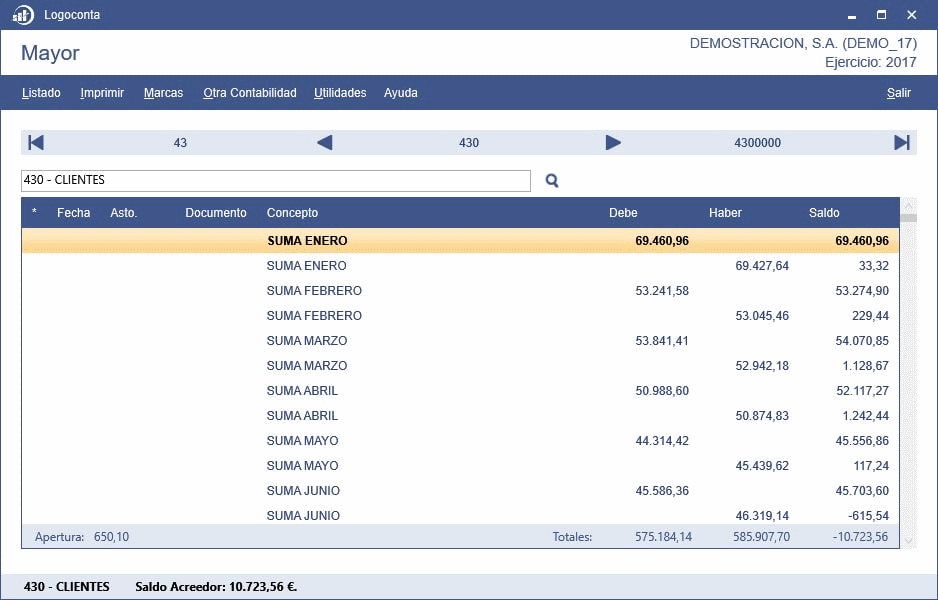Open the Marcas menu
The height and width of the screenshot is (600, 938).
pyautogui.click(x=163, y=93)
